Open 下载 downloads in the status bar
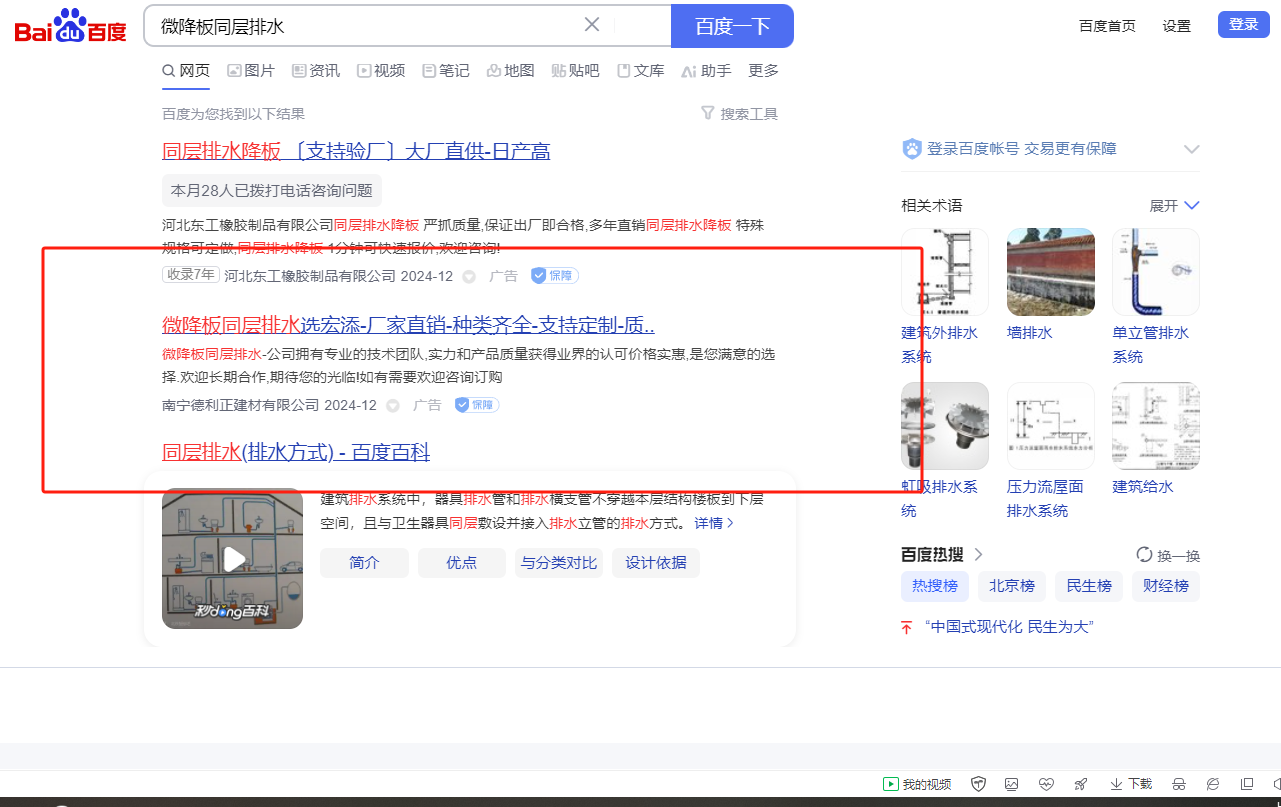The height and width of the screenshot is (807, 1281). 1131,784
